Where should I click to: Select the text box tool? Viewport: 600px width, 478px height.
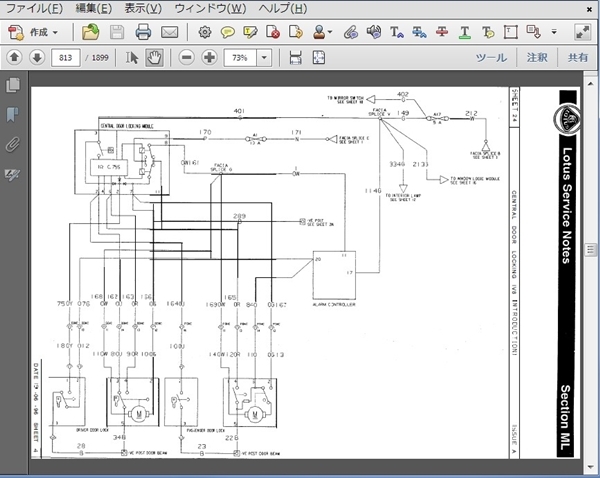click(x=510, y=32)
